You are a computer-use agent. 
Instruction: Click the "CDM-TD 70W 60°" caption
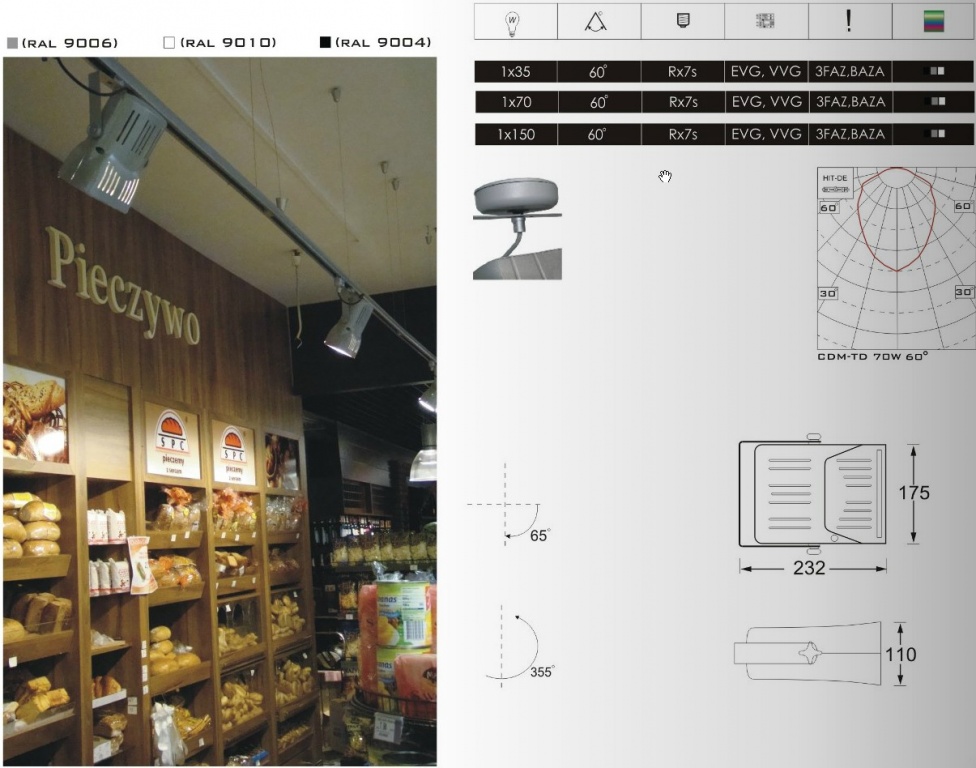[872, 357]
